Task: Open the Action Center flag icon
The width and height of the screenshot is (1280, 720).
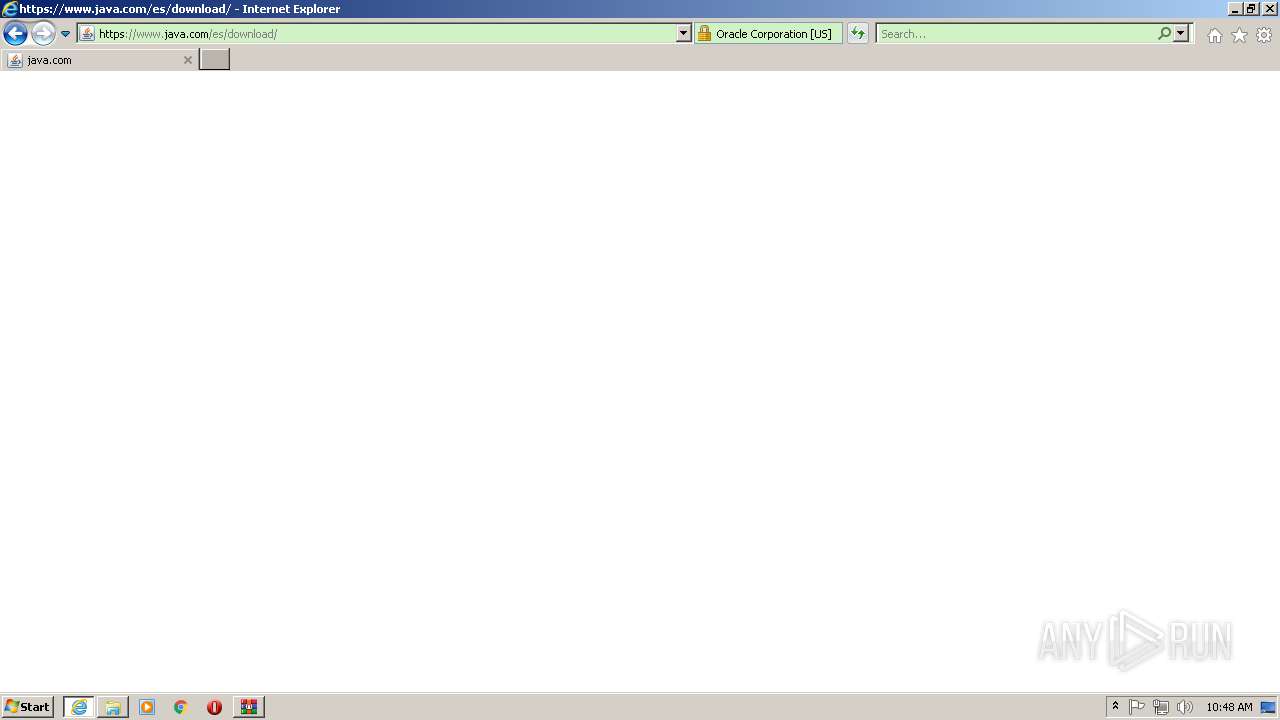Action: click(1137, 707)
